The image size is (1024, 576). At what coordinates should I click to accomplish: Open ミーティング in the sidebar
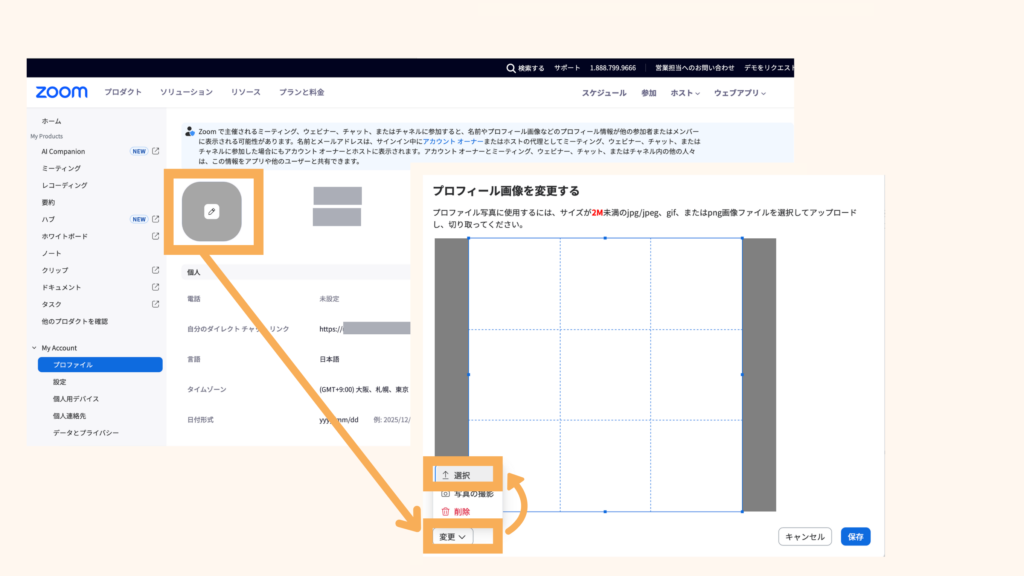click(x=61, y=168)
